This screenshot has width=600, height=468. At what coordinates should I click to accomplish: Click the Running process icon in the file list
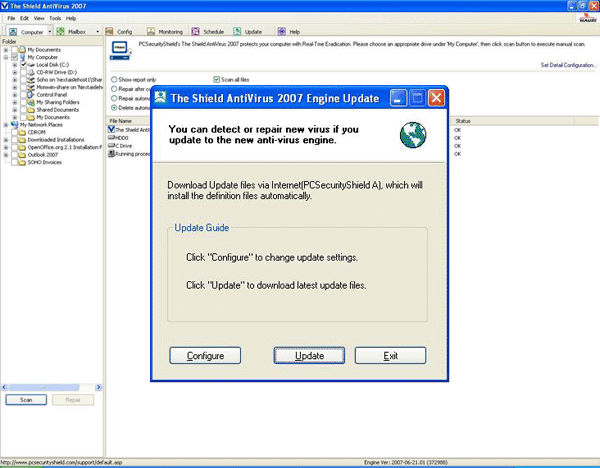tap(111, 153)
